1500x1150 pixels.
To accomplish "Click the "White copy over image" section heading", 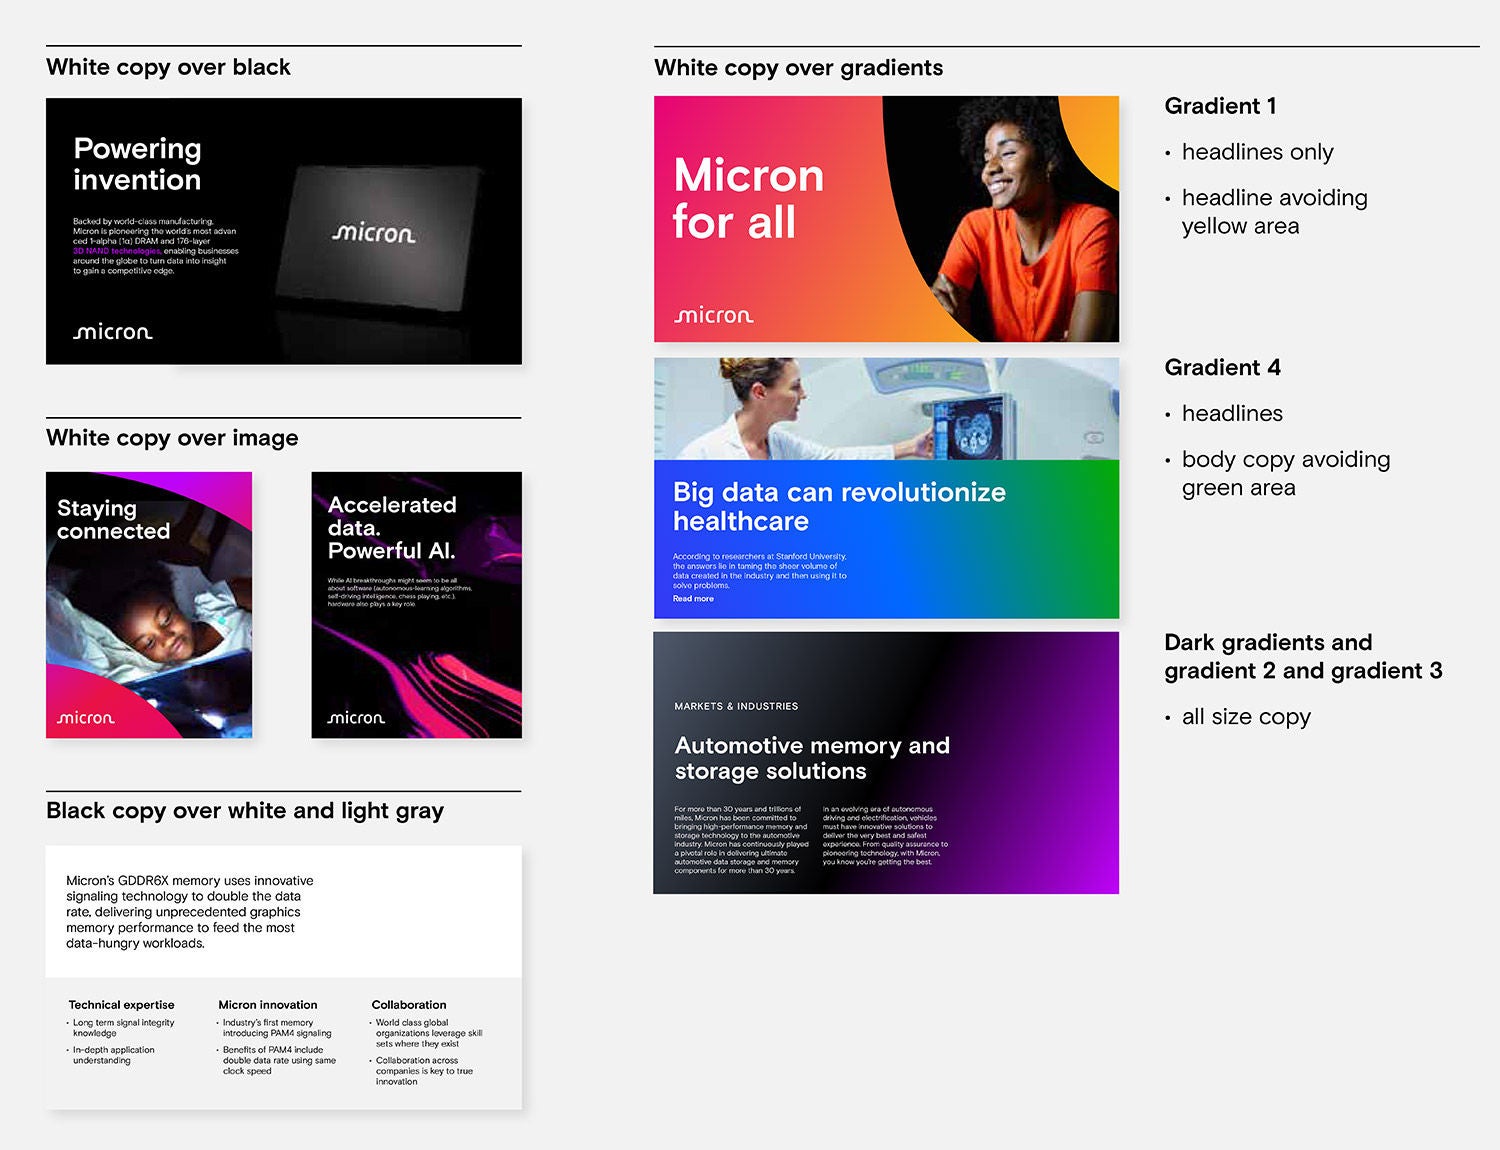I will coord(172,438).
